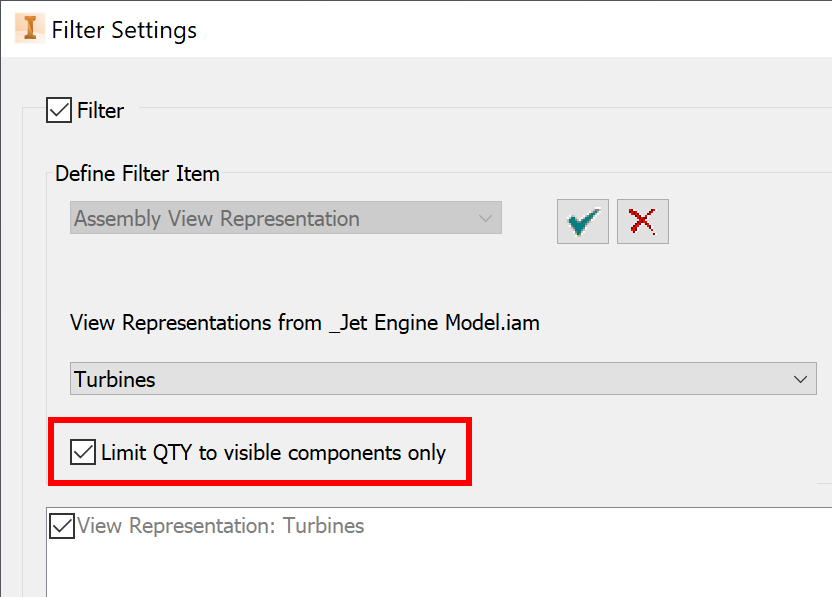Expand the Assembly View Representation combo box
Viewport: 832px width, 597px height.
coord(486,218)
